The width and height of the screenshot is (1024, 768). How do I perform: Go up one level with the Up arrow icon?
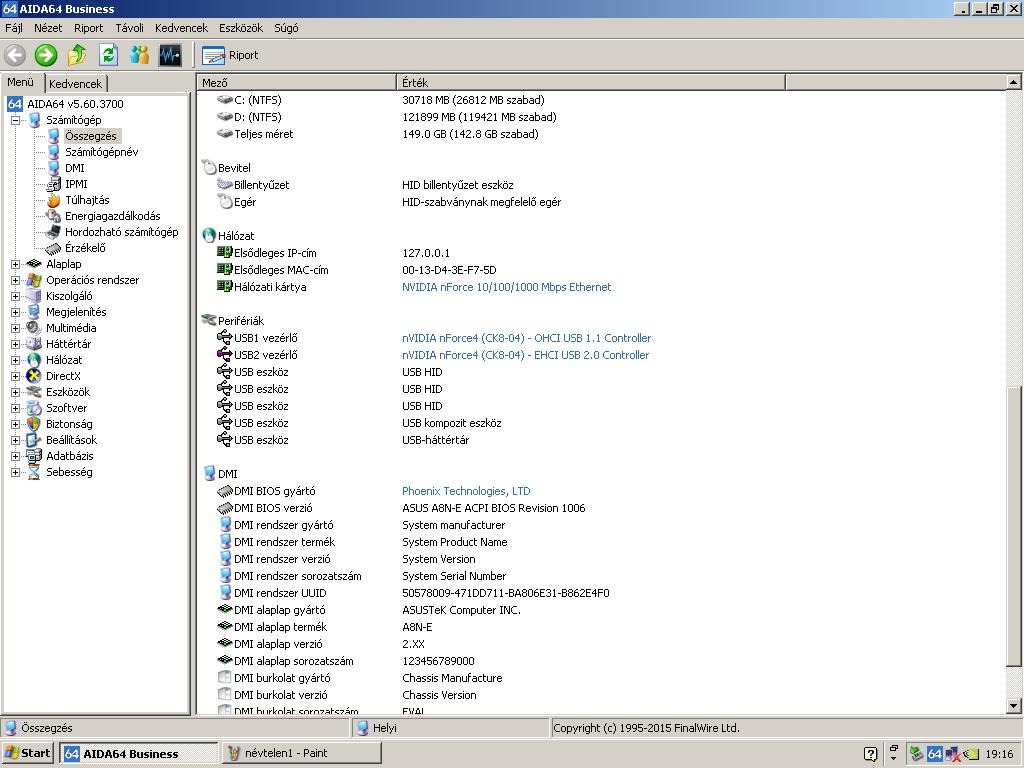coord(77,56)
